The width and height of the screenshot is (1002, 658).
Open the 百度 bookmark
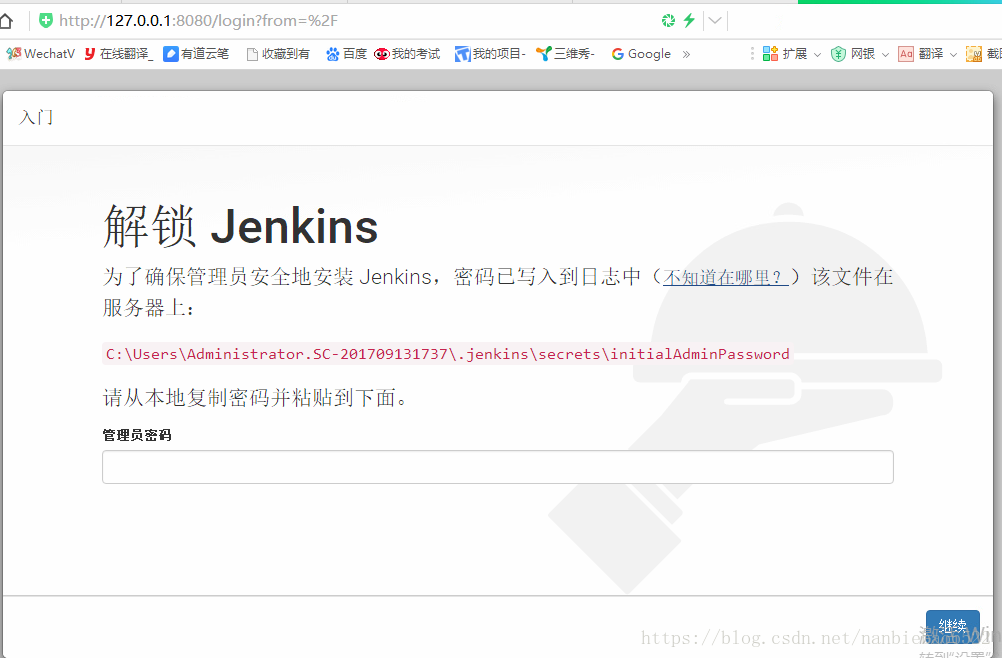346,54
